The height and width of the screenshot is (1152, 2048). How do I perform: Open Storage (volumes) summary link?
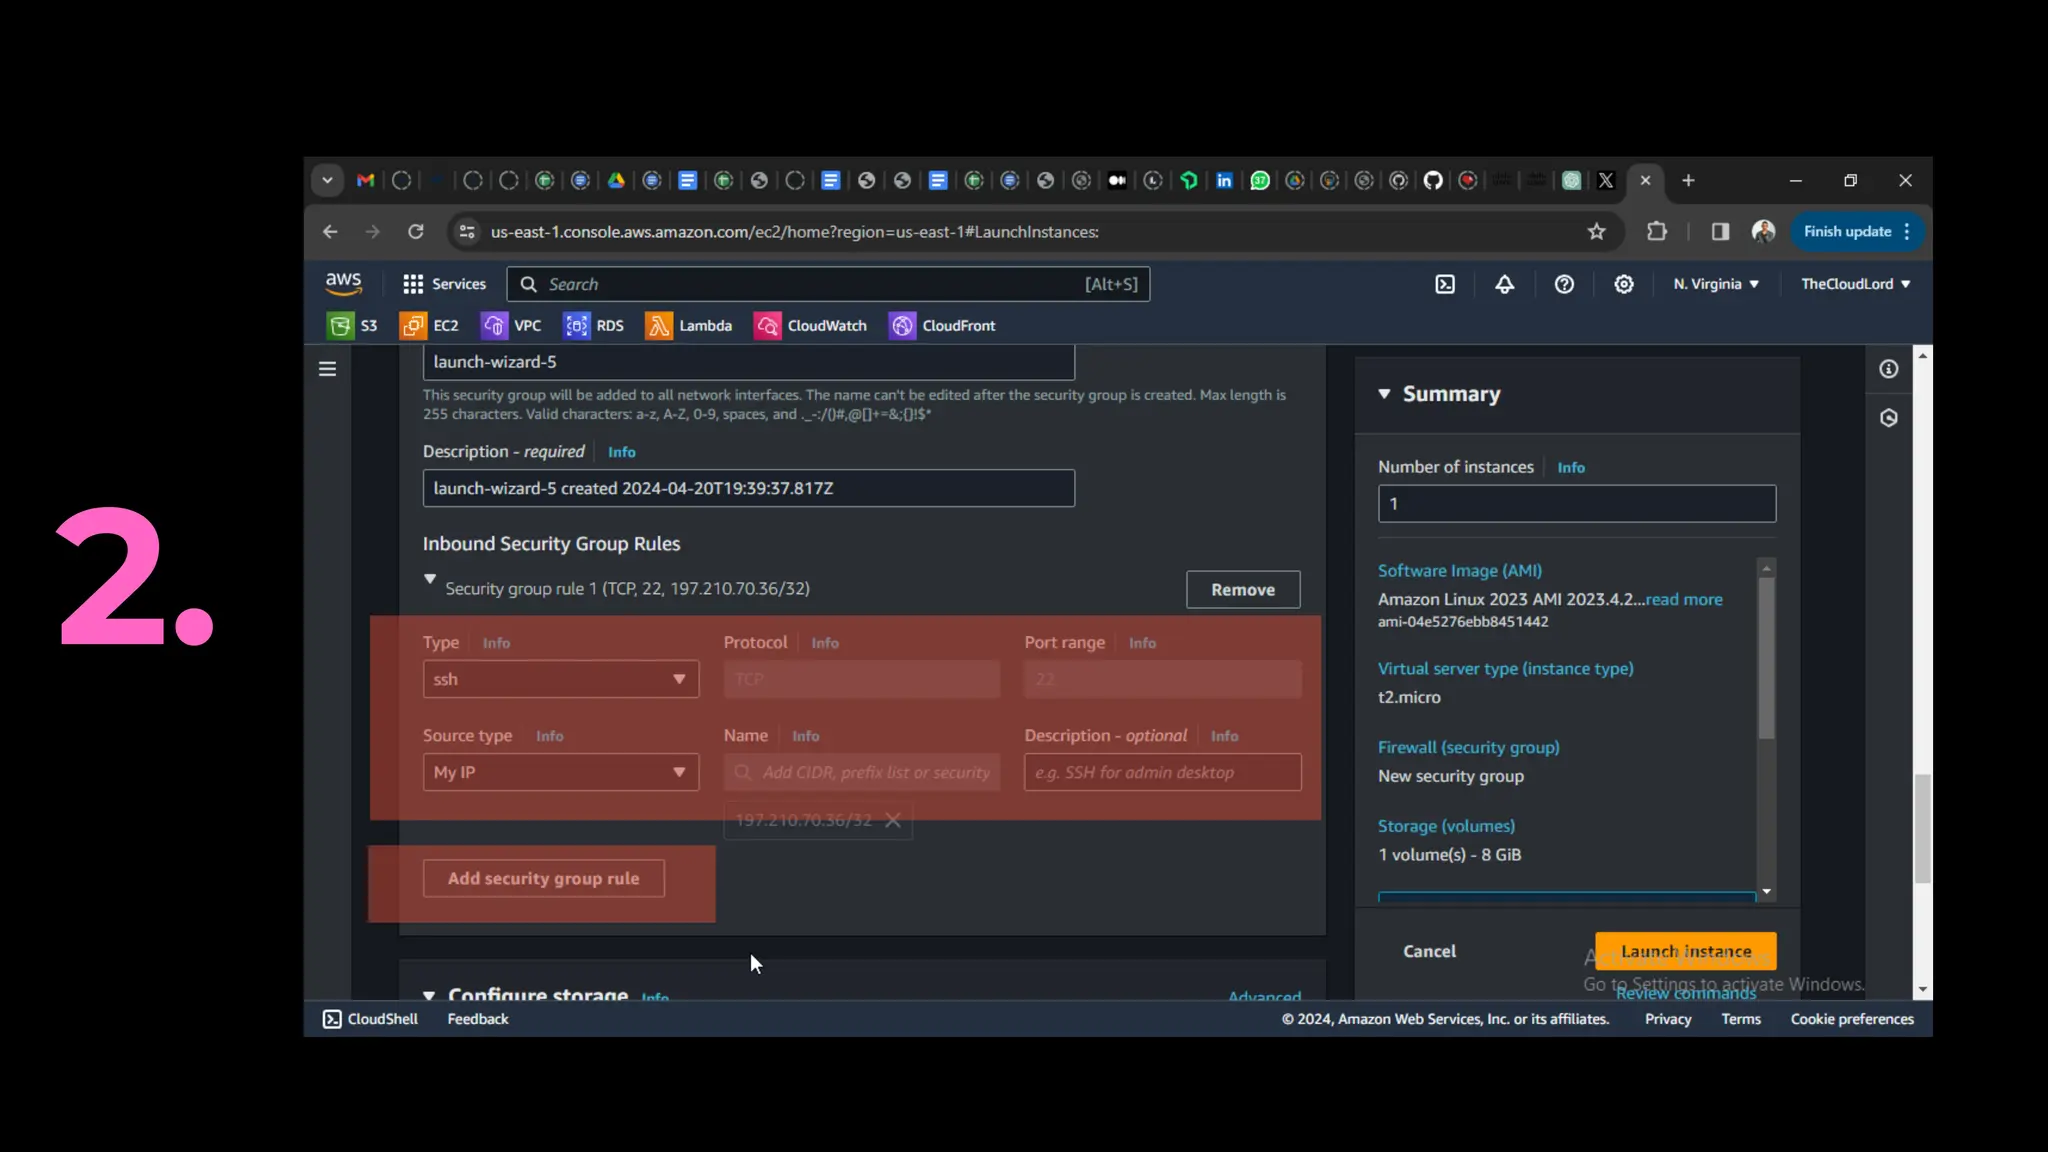click(1446, 827)
